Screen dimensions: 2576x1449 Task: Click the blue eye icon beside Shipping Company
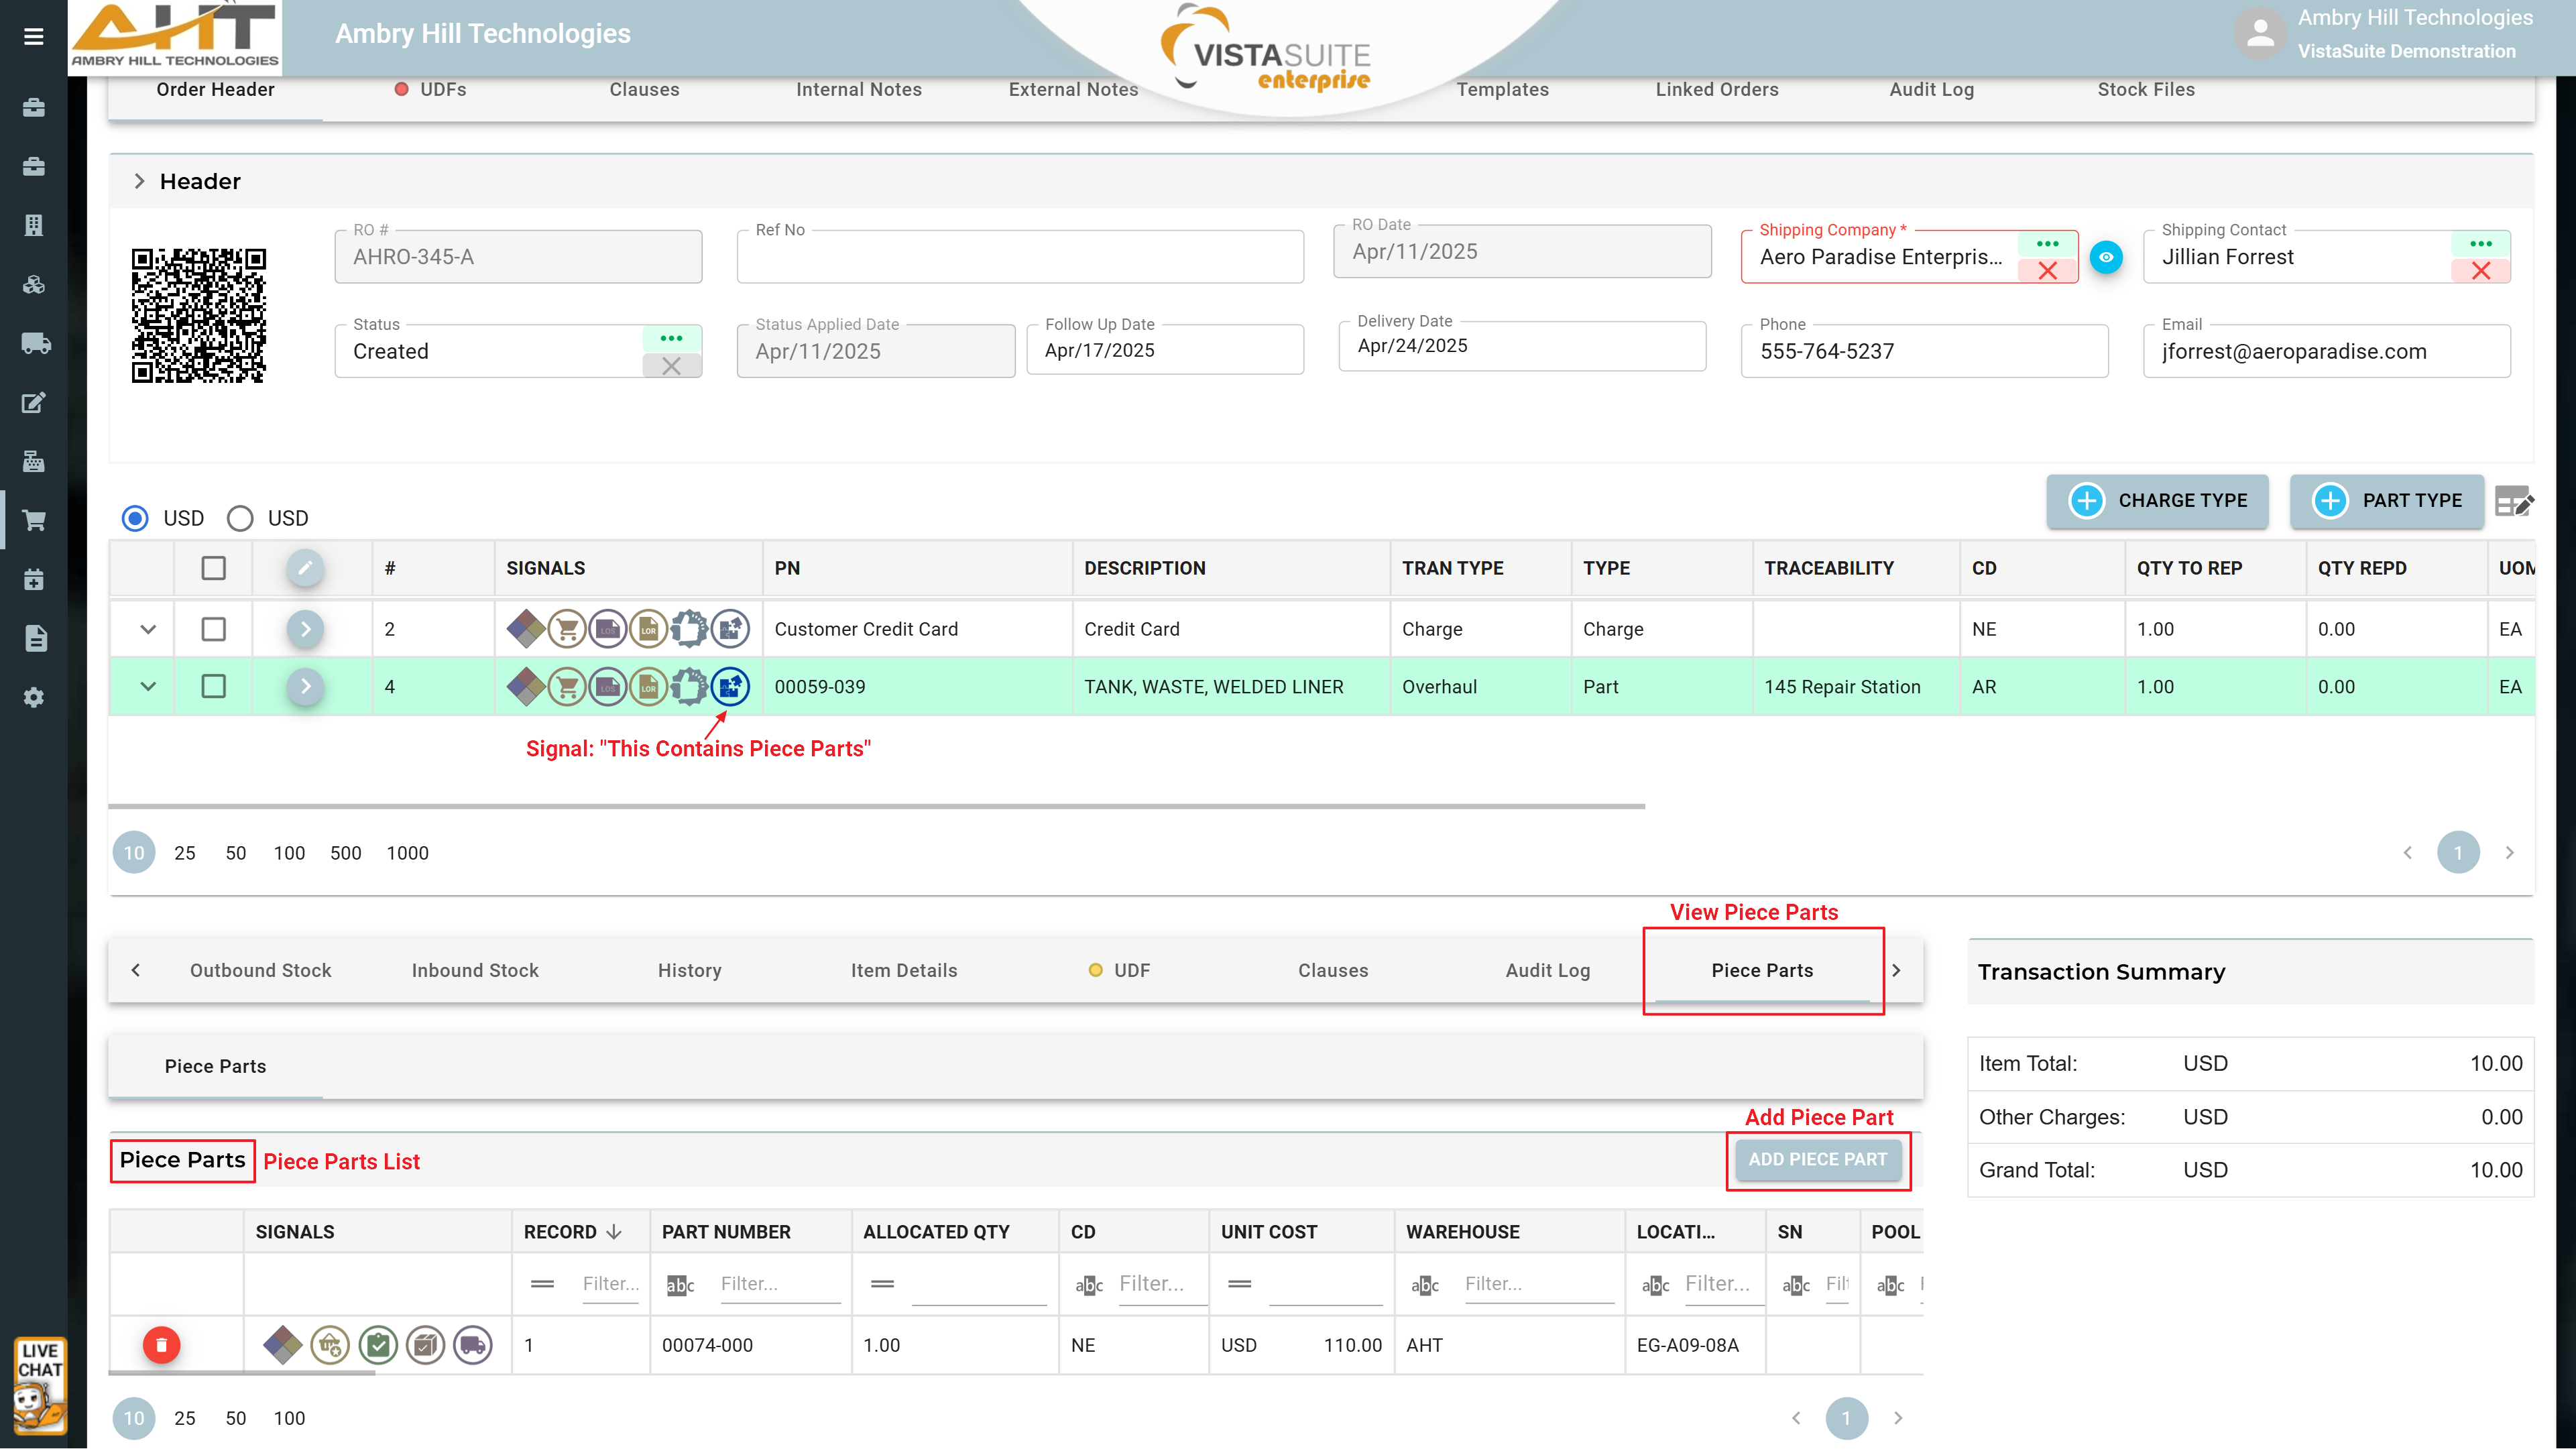[x=2106, y=257]
